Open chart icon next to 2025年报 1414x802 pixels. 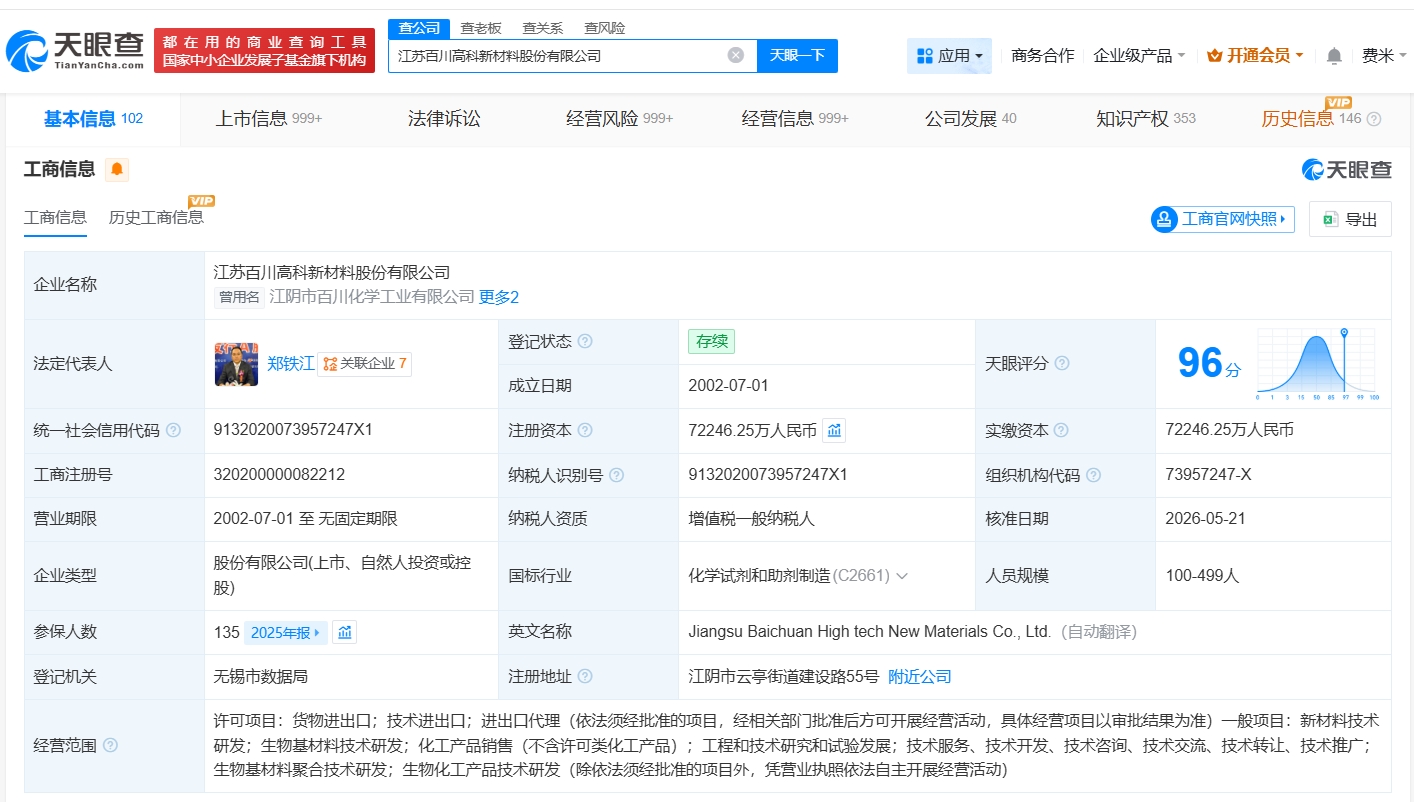[345, 632]
